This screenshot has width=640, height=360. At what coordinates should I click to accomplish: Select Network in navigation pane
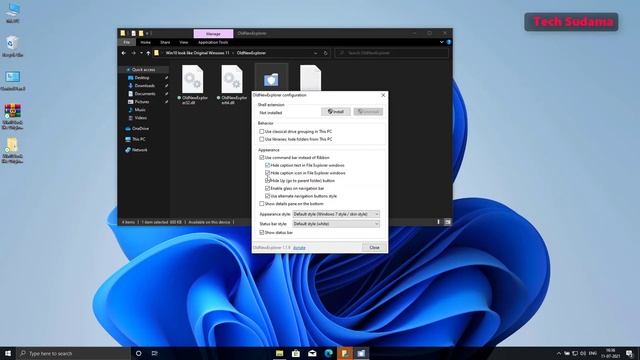pyautogui.click(x=140, y=150)
